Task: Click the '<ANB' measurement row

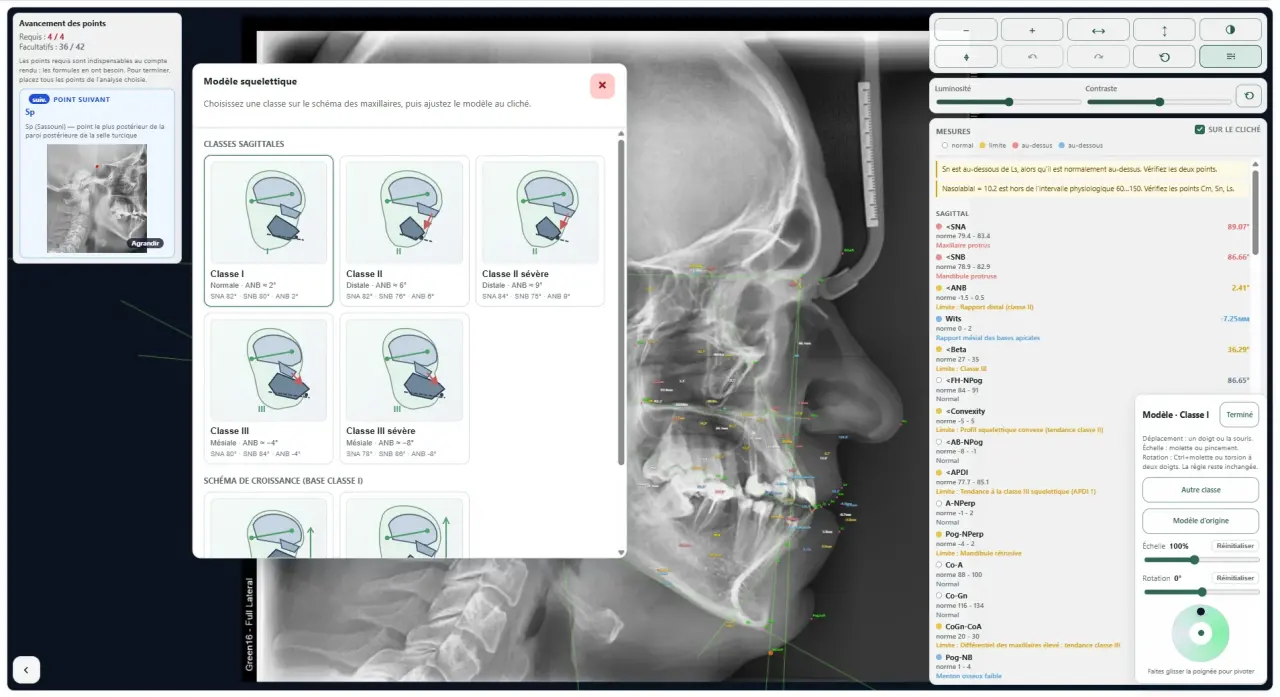Action: [x=1093, y=297]
